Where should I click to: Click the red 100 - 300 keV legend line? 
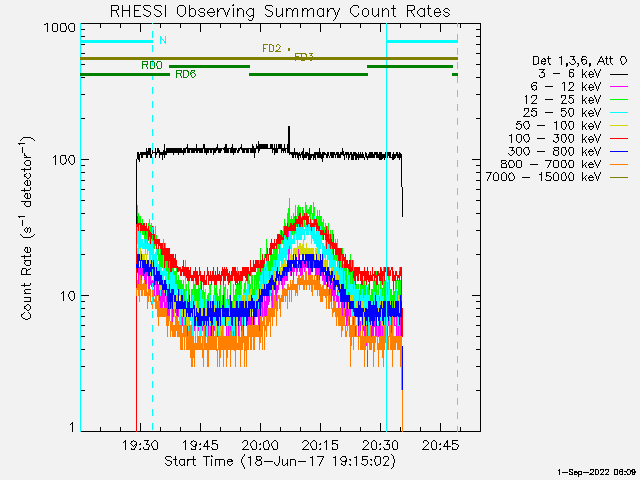tap(619, 139)
